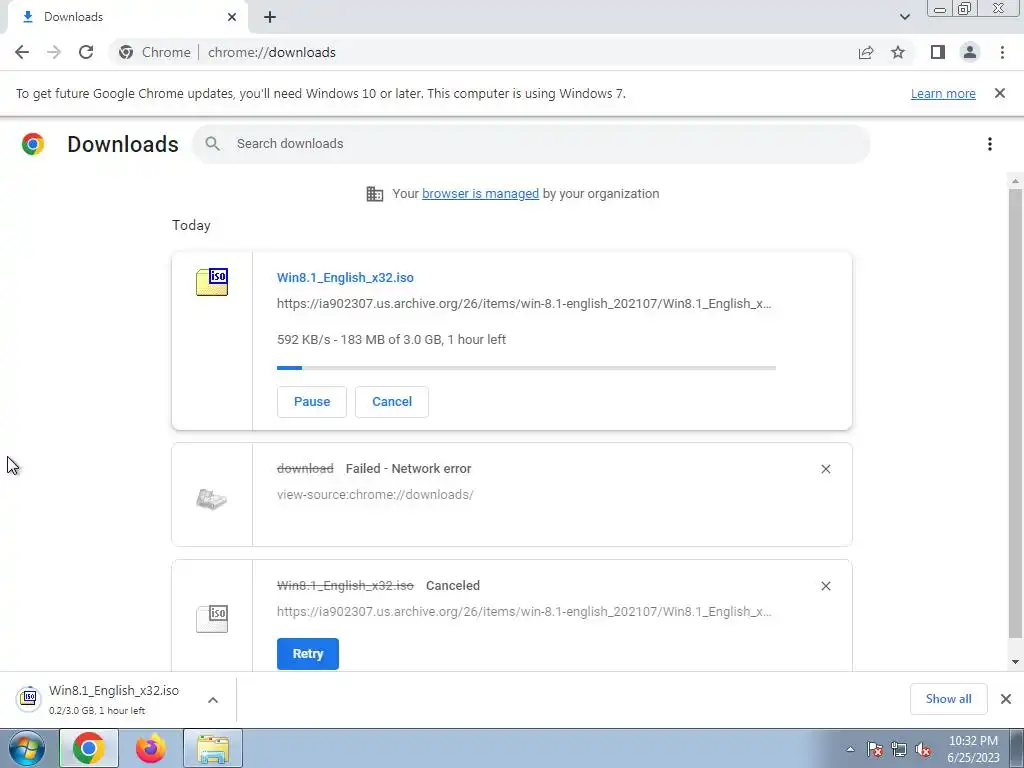Remove the failed network error entry

click(x=825, y=469)
